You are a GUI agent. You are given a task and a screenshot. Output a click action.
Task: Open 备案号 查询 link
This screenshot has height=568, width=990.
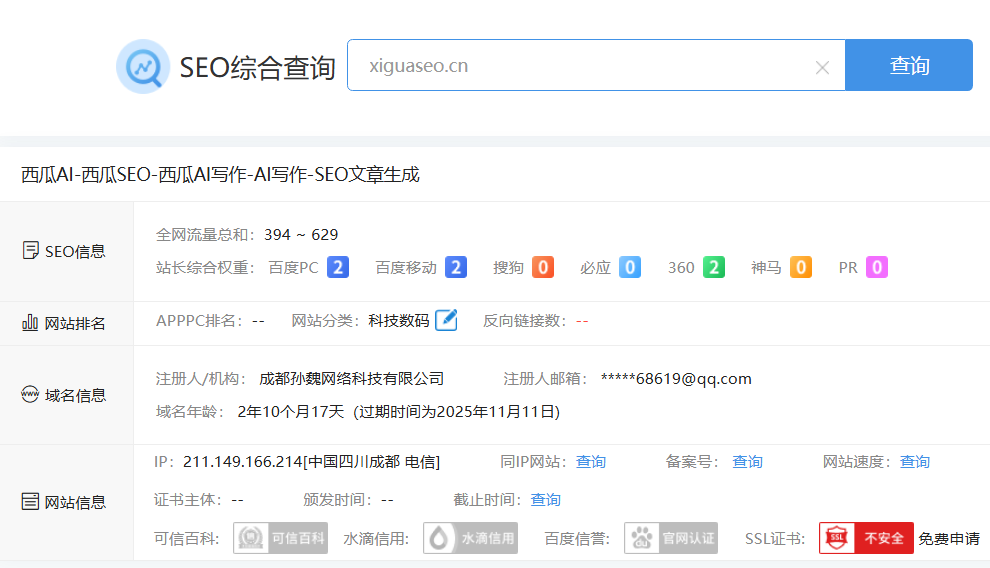[747, 461]
